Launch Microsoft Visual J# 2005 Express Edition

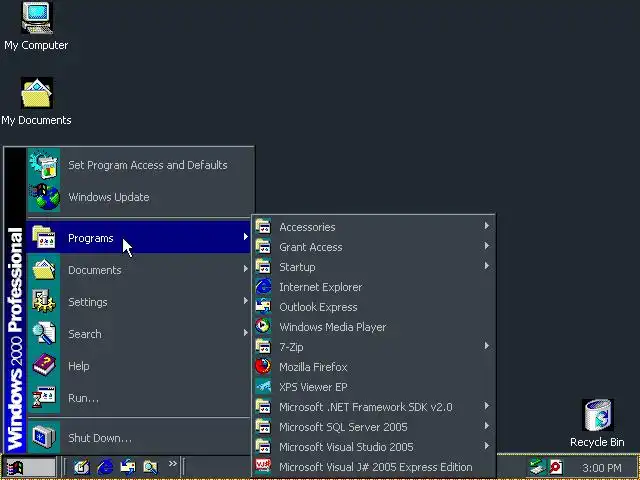pyautogui.click(x=373, y=467)
